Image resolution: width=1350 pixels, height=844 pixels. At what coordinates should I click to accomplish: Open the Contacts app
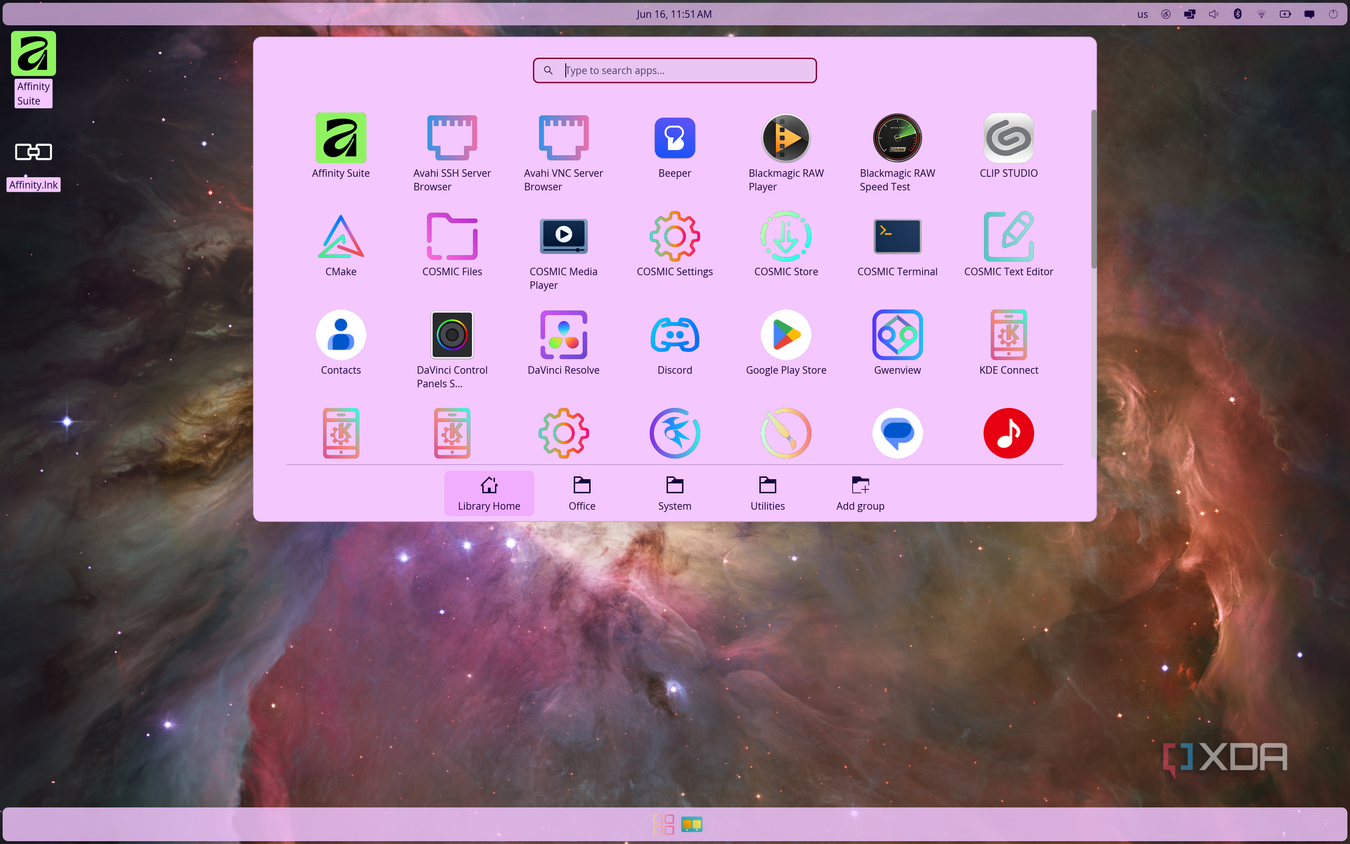click(341, 343)
